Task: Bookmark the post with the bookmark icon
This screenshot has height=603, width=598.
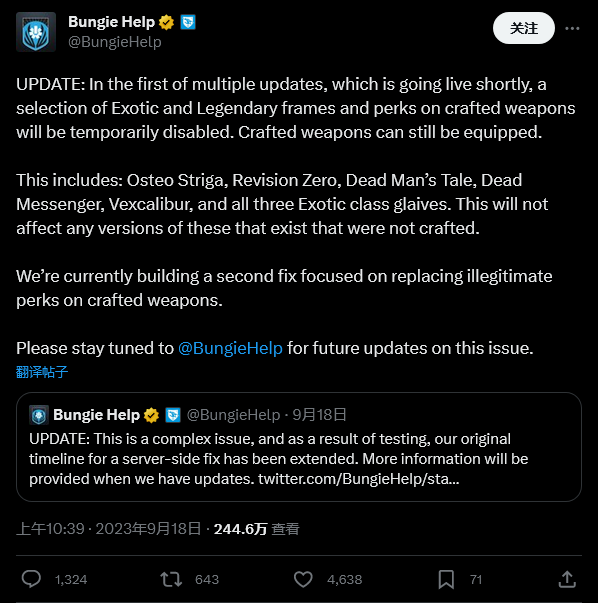Action: [446, 579]
